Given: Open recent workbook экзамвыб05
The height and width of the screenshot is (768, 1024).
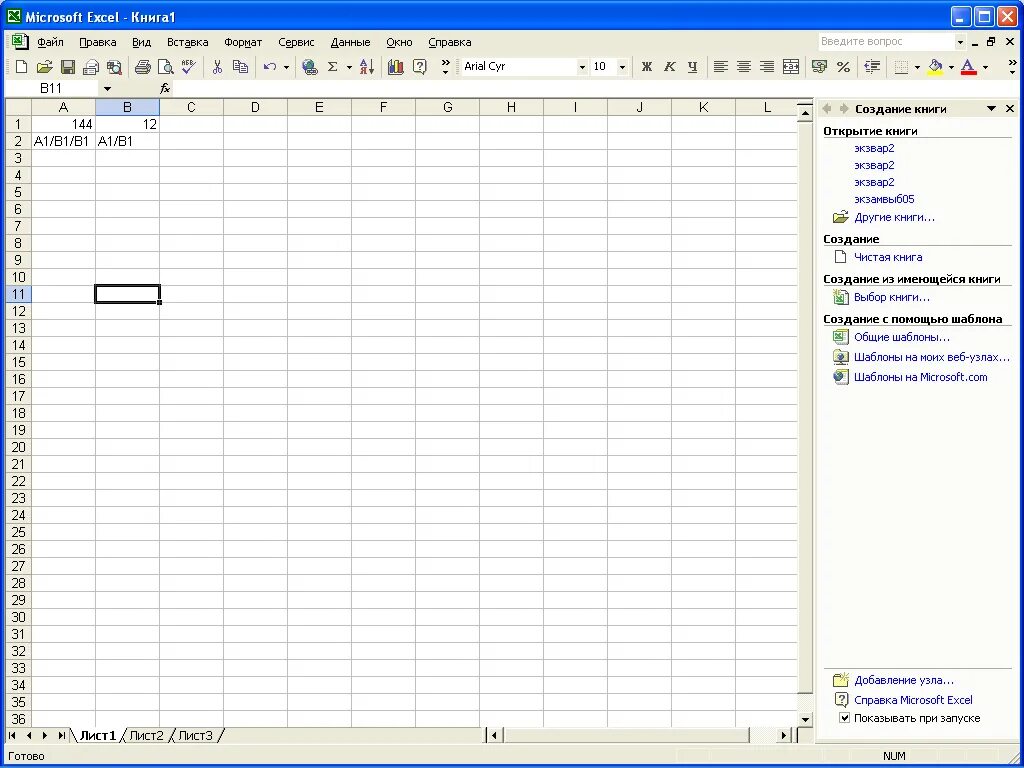Looking at the screenshot, I should (884, 199).
